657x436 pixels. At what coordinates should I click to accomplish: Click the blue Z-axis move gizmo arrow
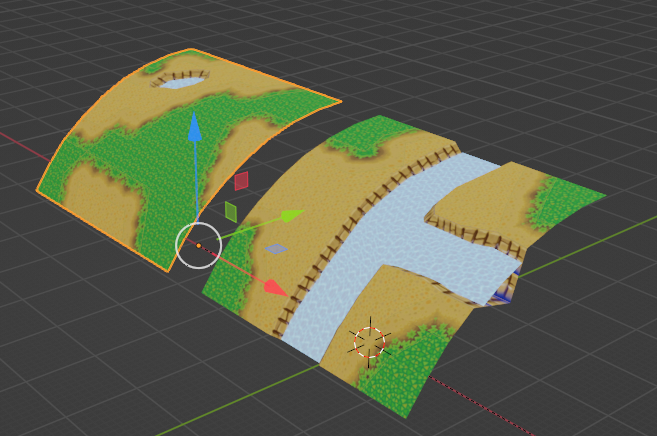click(195, 128)
